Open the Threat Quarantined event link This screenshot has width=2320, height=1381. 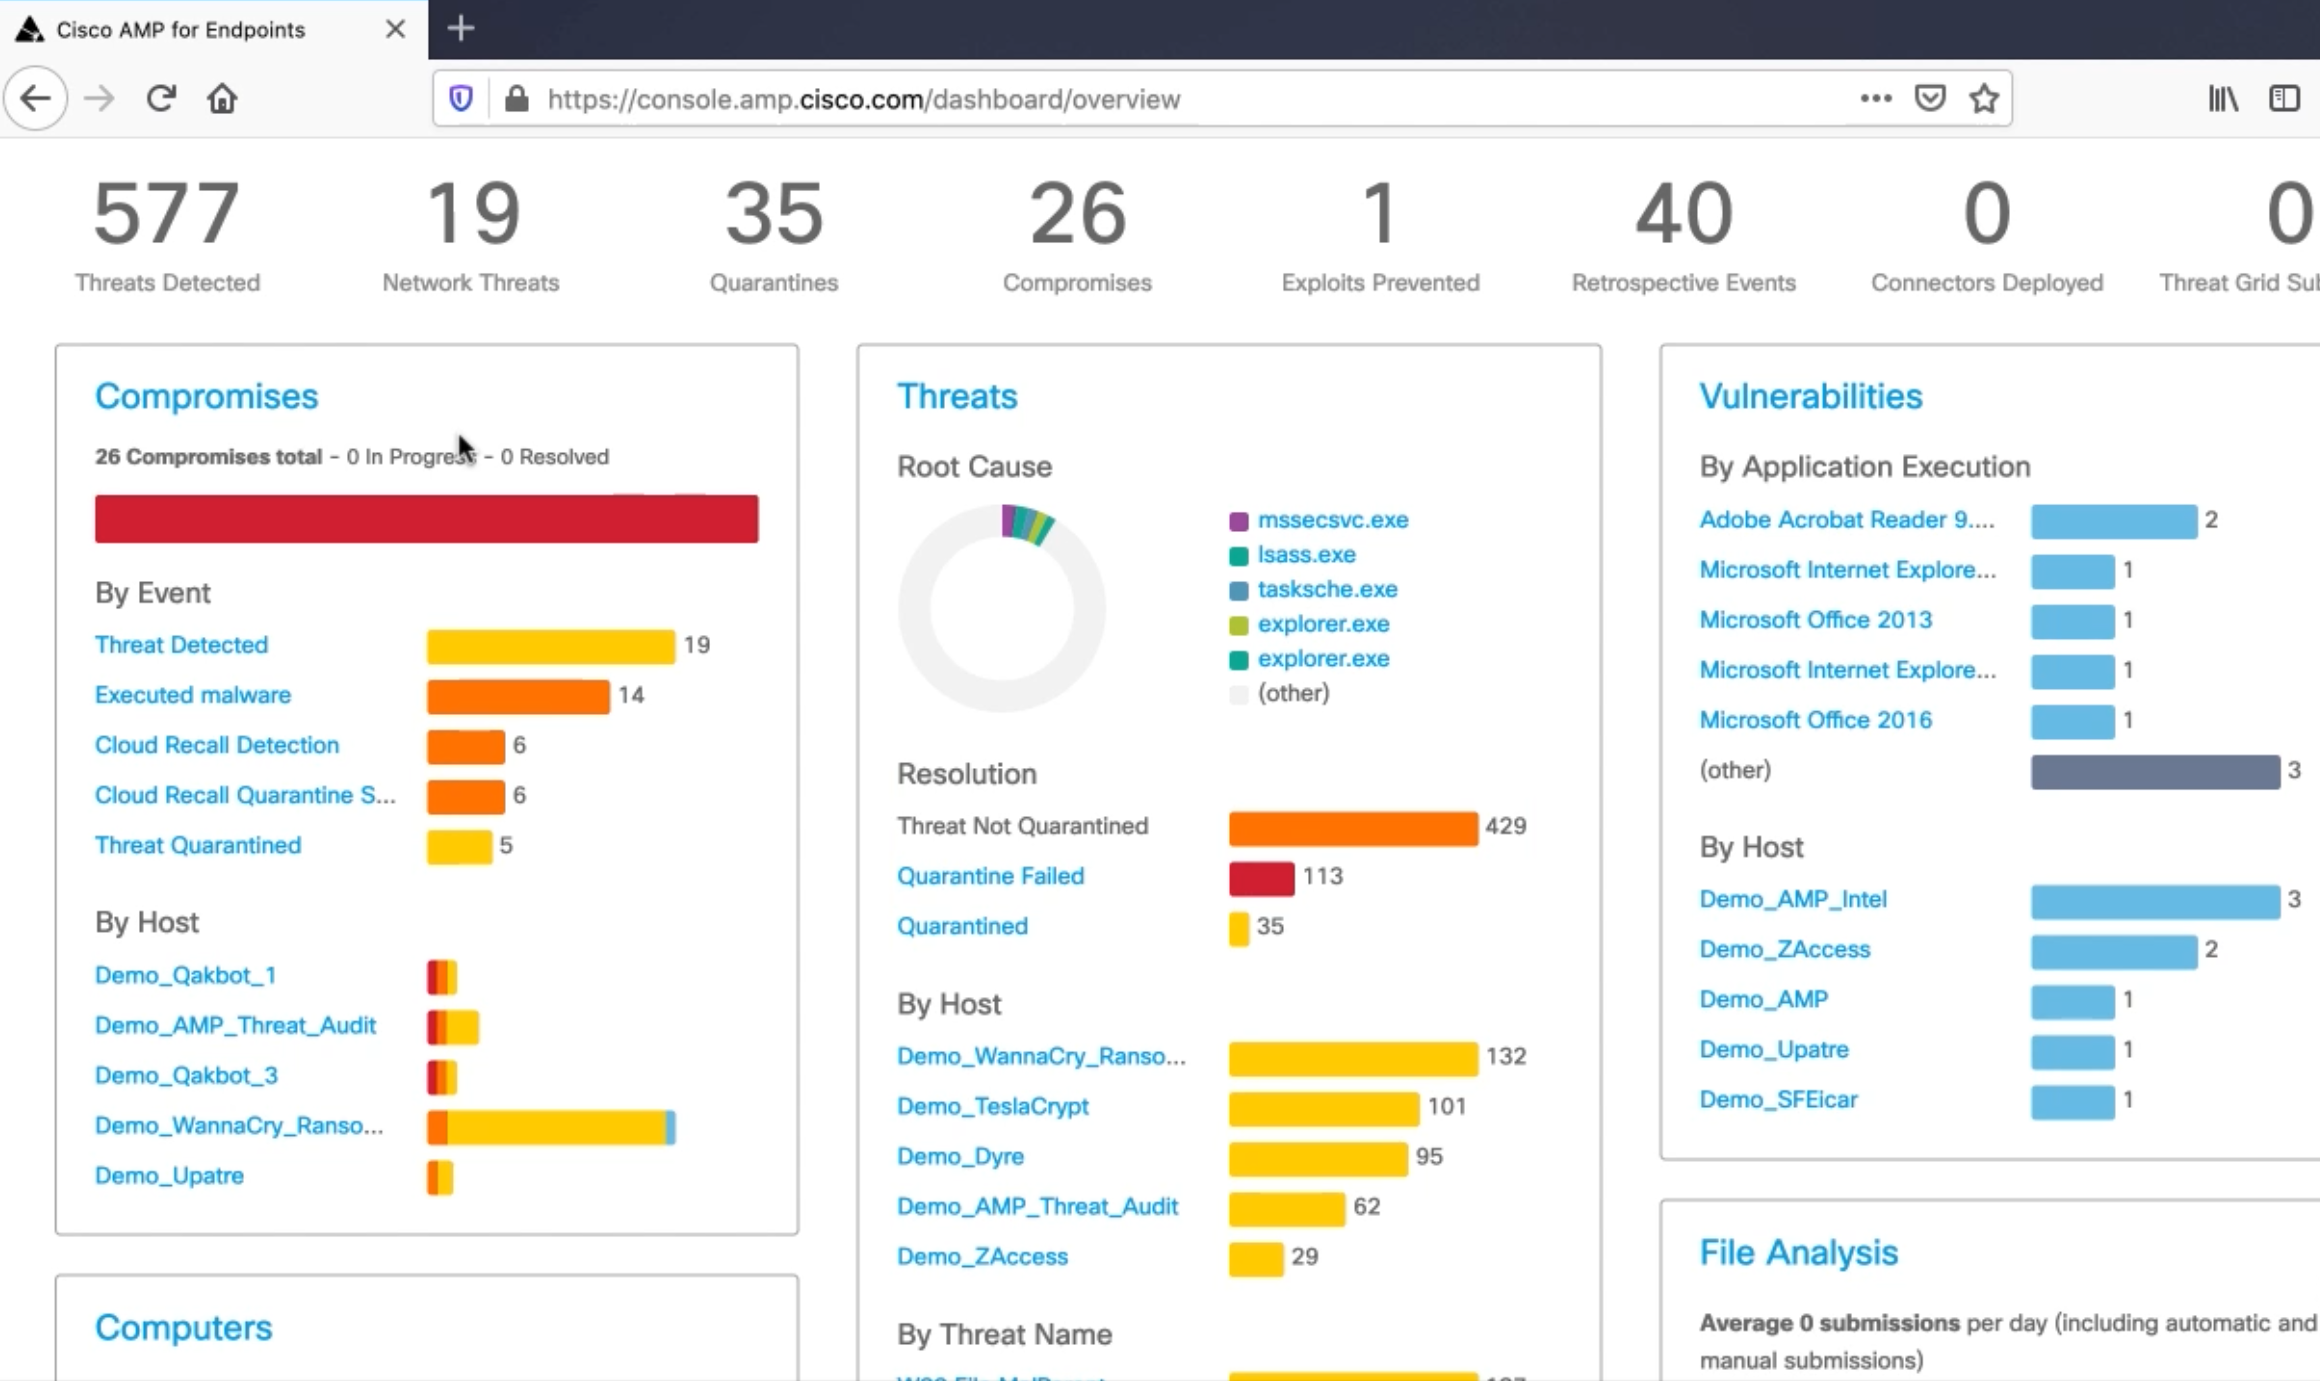(198, 844)
